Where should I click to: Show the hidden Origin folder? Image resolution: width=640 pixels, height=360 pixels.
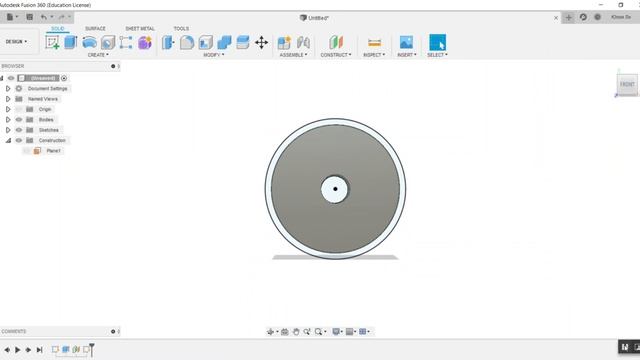pyautogui.click(x=19, y=109)
